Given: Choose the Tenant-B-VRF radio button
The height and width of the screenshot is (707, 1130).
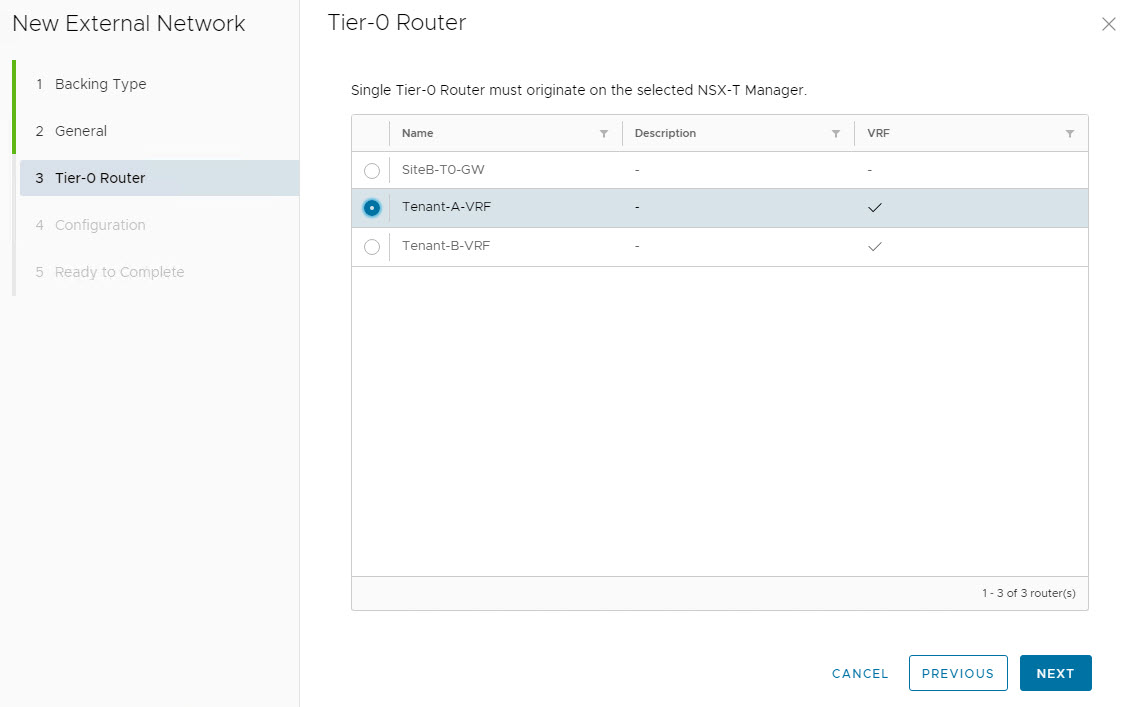Looking at the screenshot, I should click(x=372, y=247).
